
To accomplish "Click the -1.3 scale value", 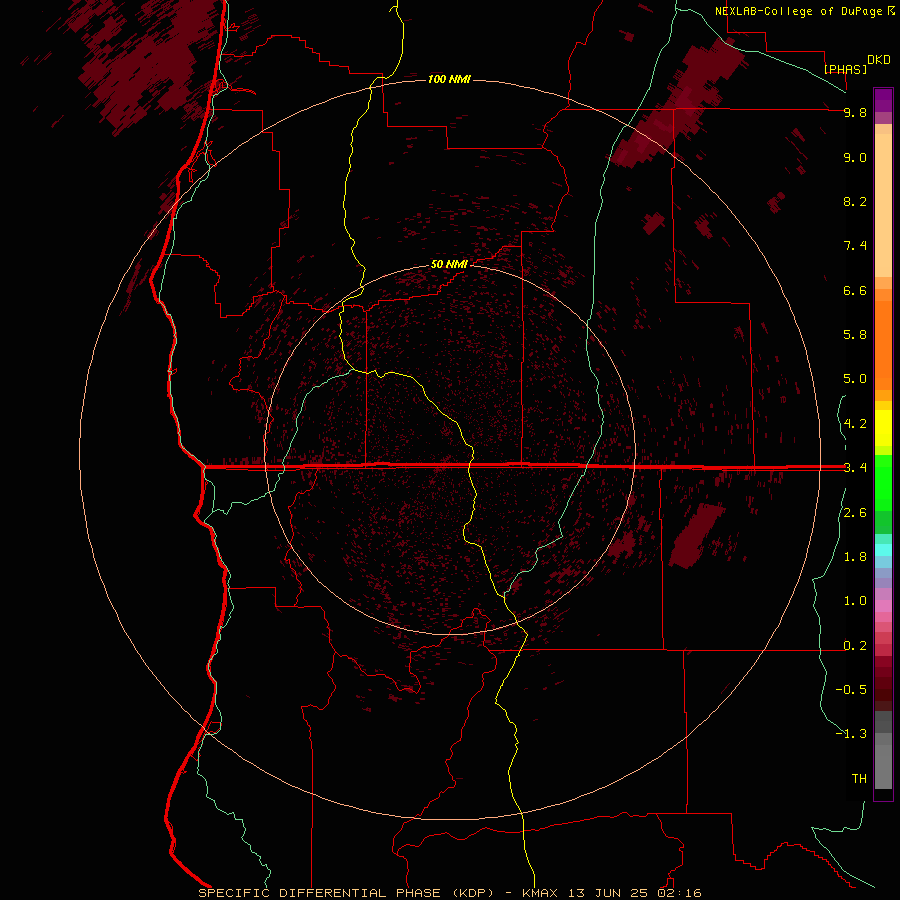I will [x=851, y=734].
